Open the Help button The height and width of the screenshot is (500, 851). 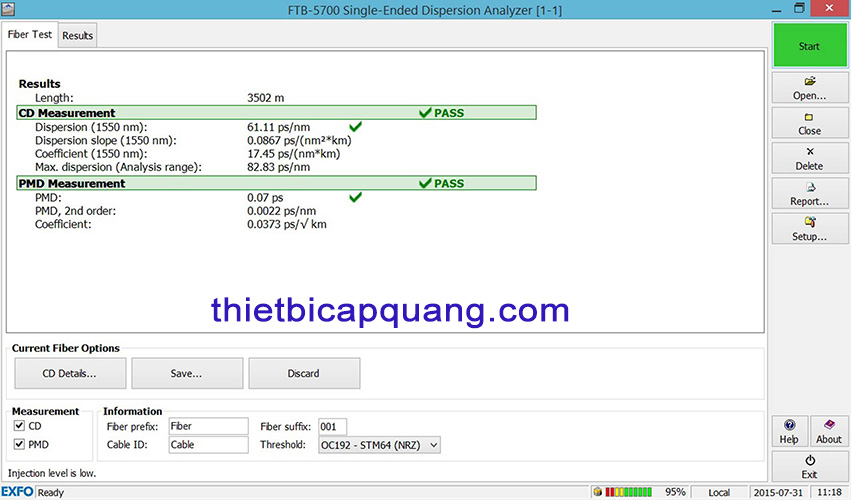(x=789, y=432)
